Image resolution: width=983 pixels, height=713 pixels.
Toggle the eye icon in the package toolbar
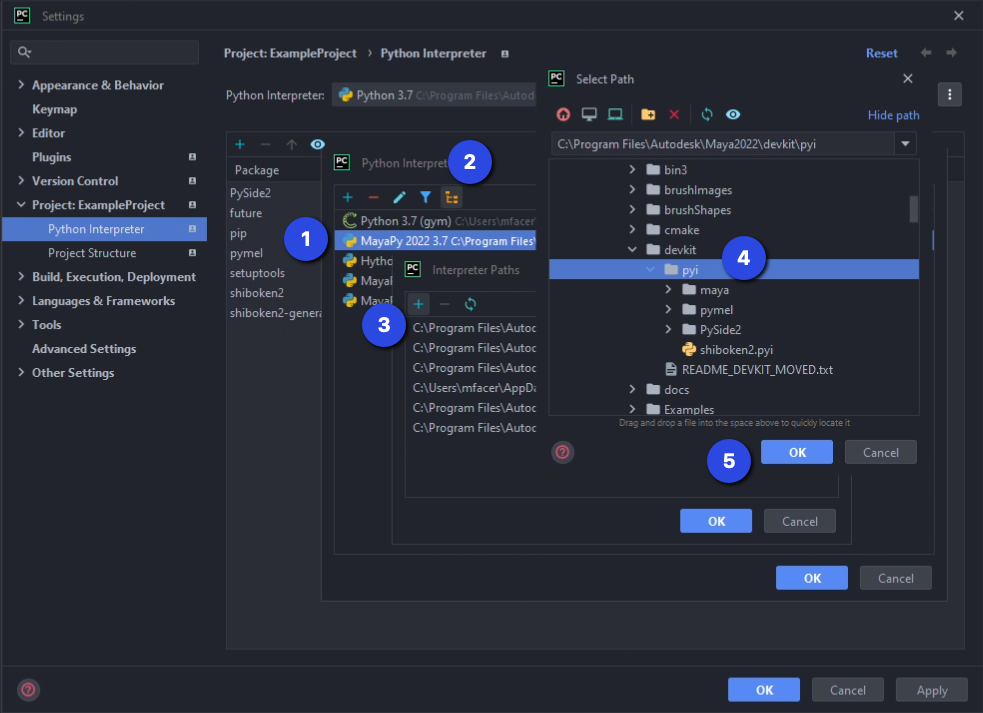tap(317, 144)
